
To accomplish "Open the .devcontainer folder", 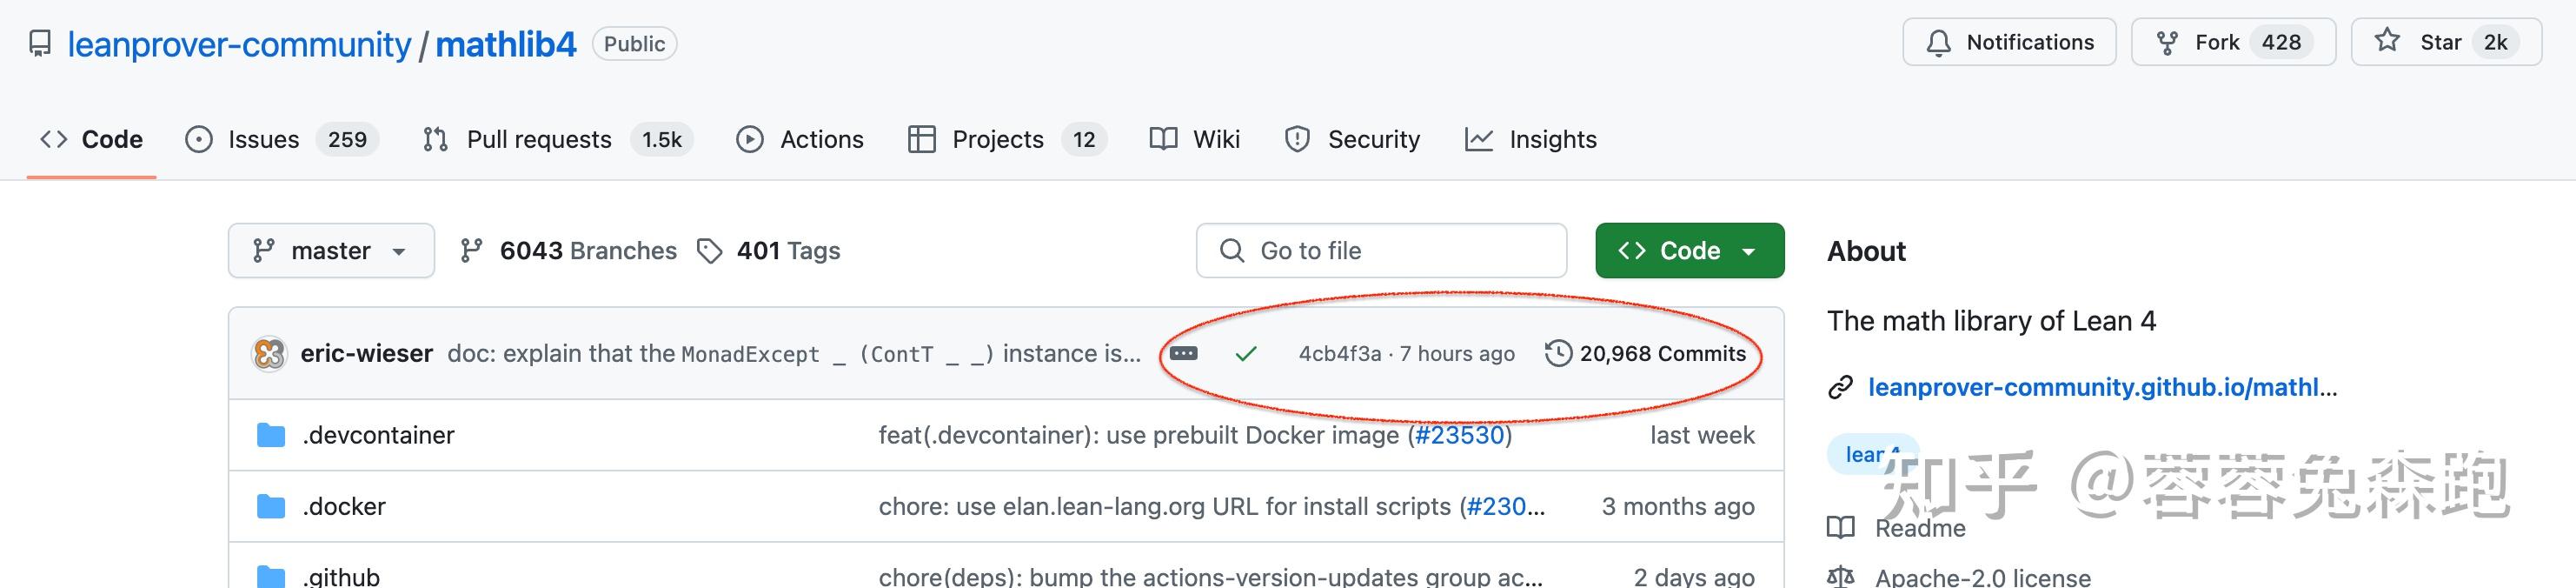I will pyautogui.click(x=378, y=435).
